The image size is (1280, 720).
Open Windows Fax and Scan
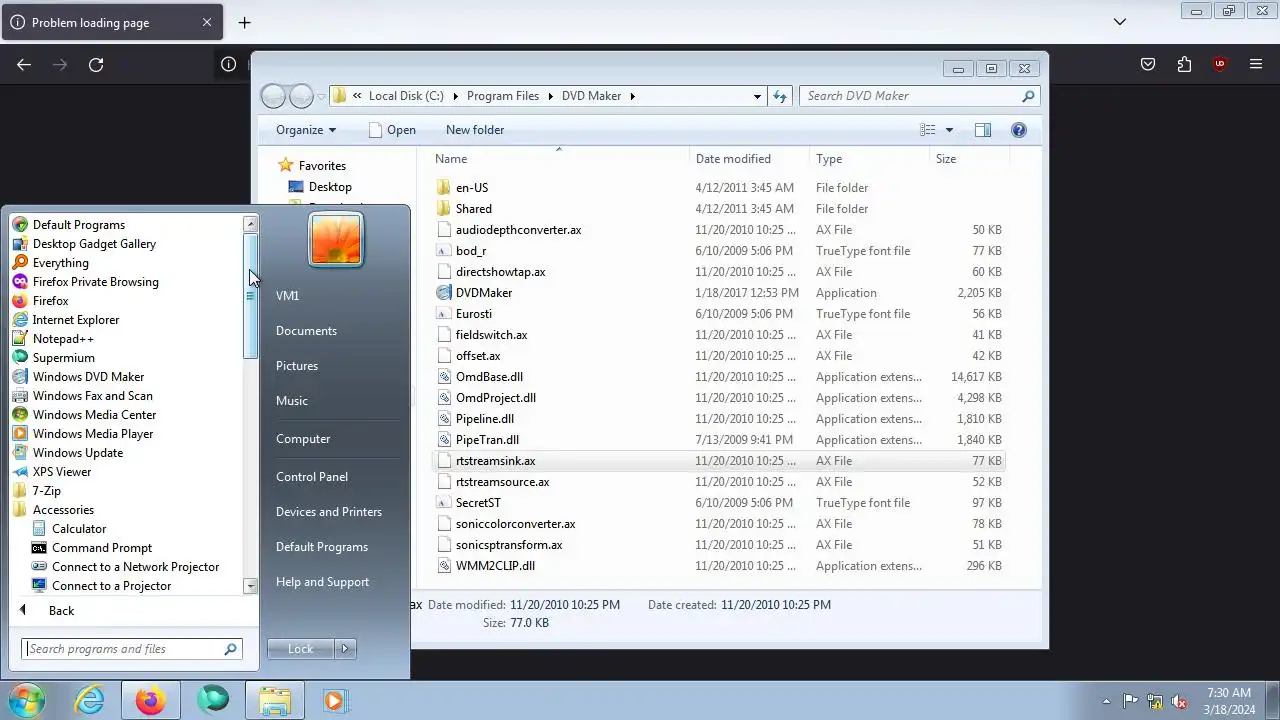click(x=92, y=396)
